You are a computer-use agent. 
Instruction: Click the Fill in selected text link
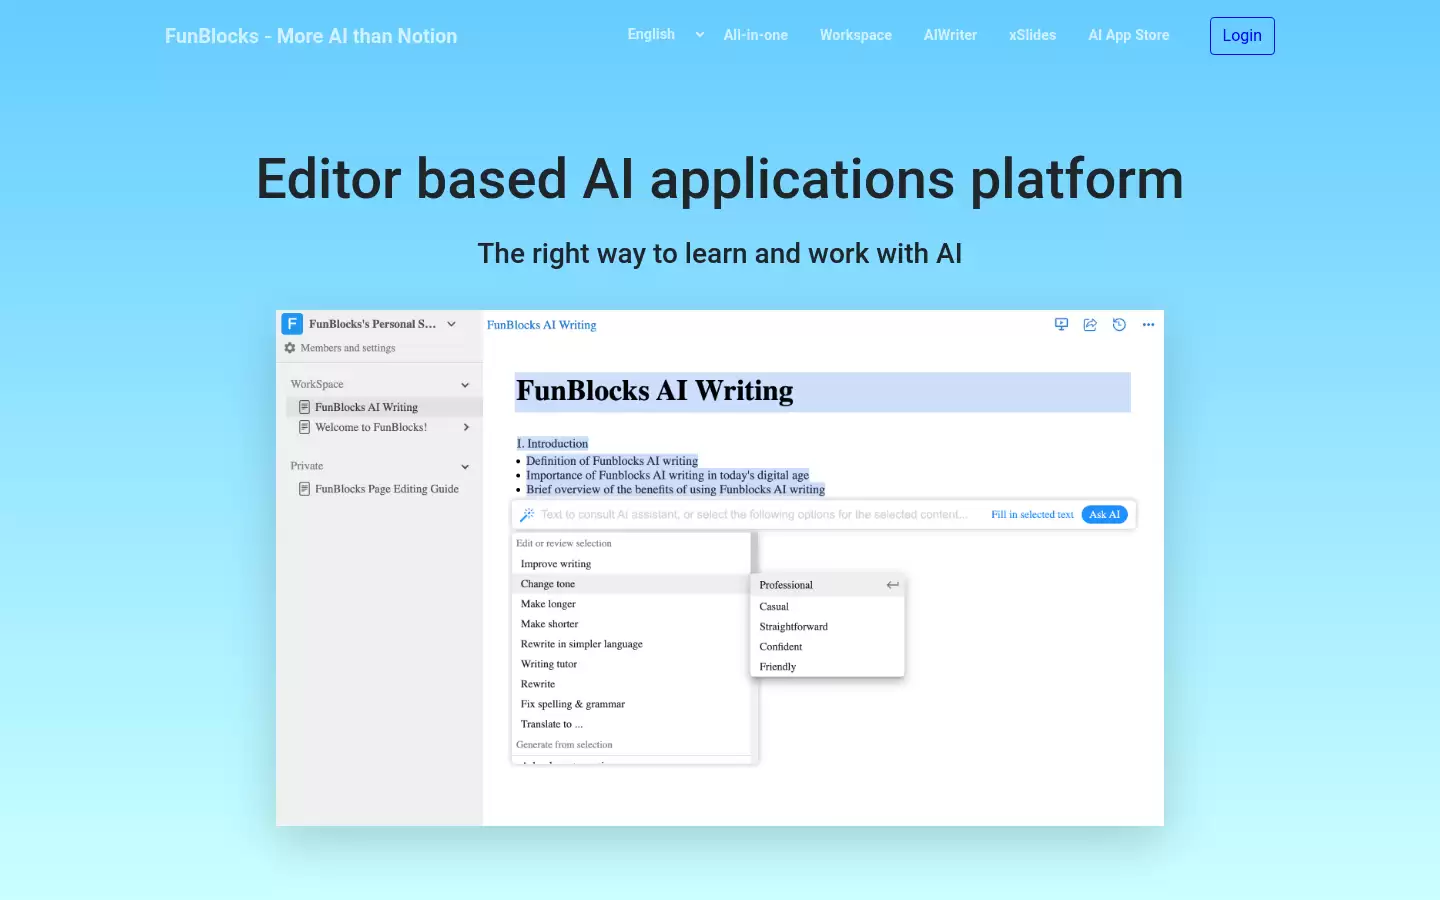tap(1032, 515)
